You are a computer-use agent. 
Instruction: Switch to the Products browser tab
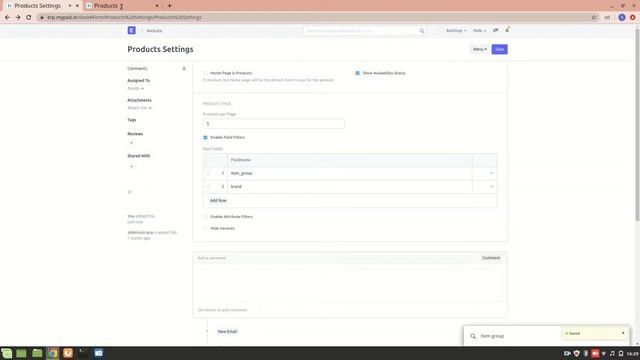pos(122,6)
